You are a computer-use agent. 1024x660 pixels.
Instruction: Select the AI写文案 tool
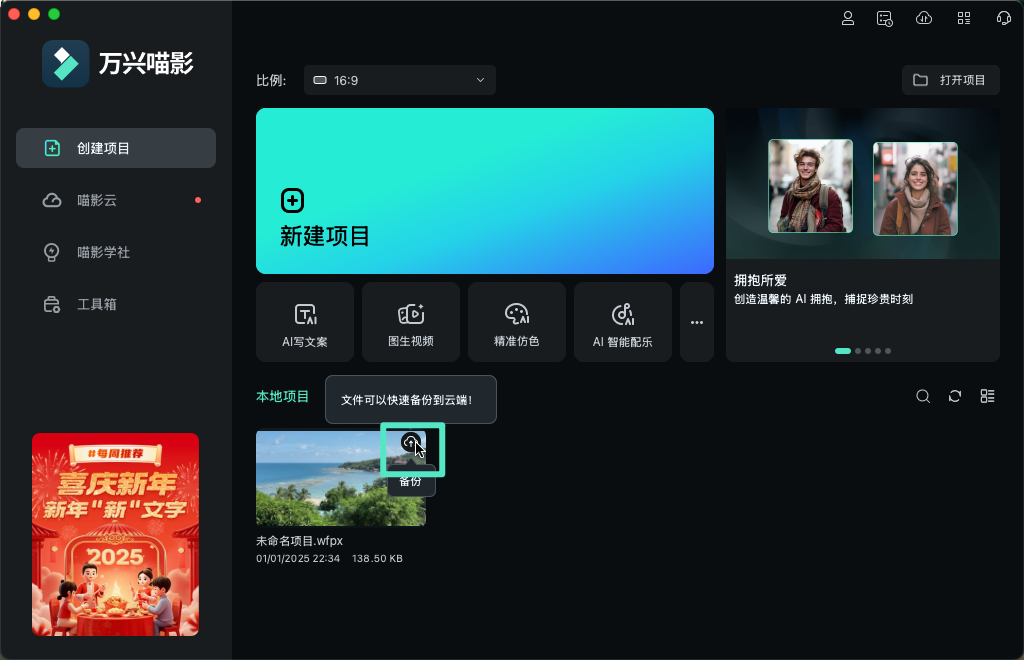pyautogui.click(x=304, y=322)
